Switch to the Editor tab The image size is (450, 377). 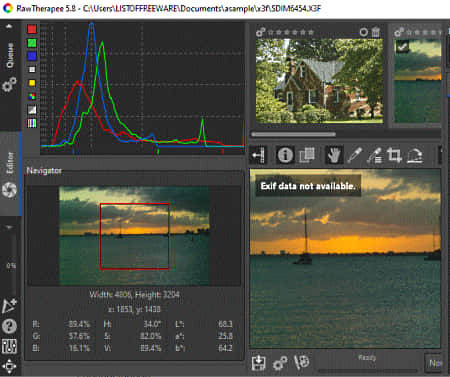10,163
